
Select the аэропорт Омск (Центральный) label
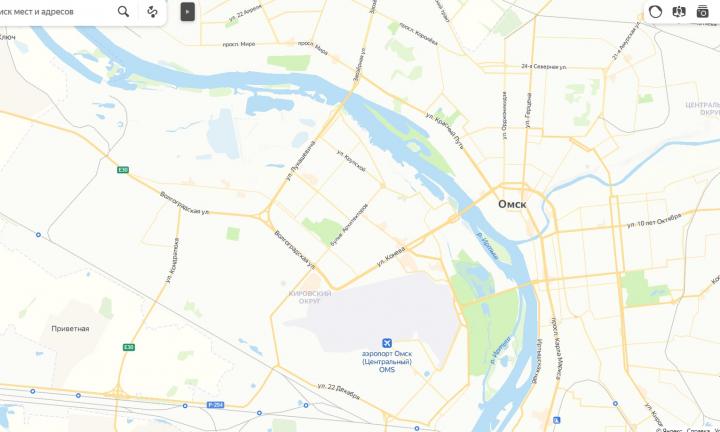(x=387, y=361)
